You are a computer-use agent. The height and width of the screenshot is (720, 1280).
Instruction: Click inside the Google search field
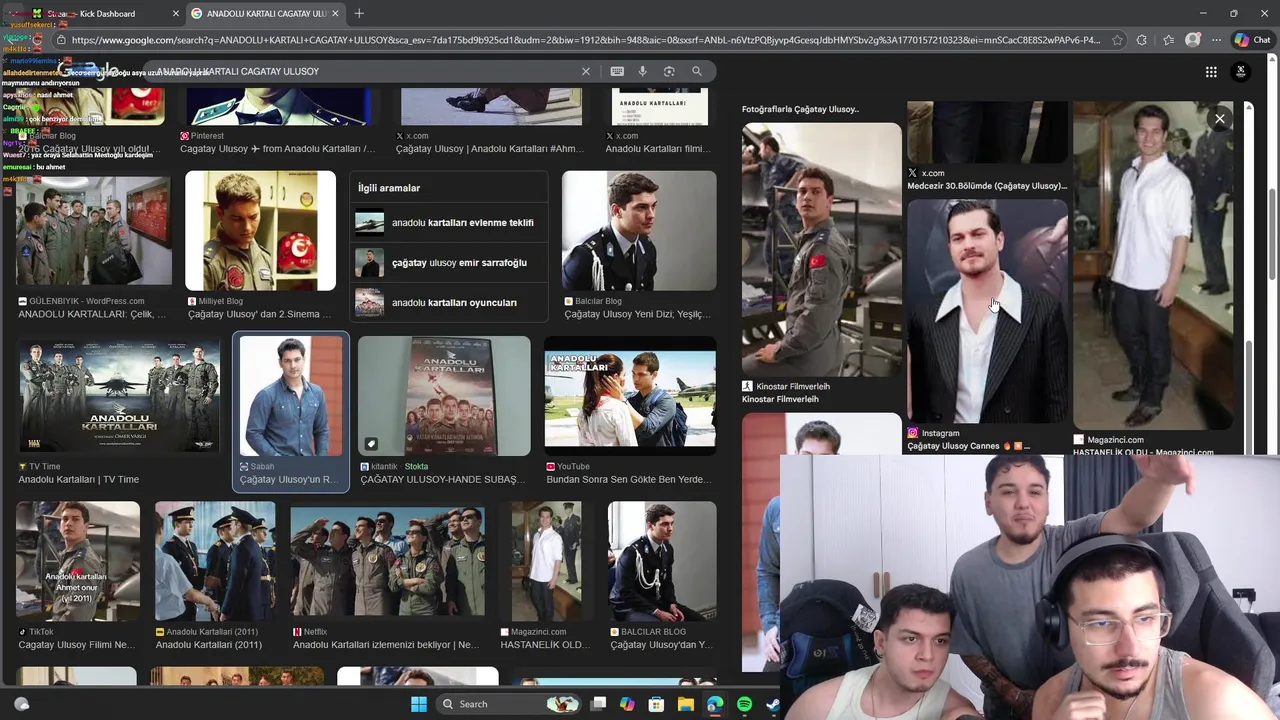point(365,71)
